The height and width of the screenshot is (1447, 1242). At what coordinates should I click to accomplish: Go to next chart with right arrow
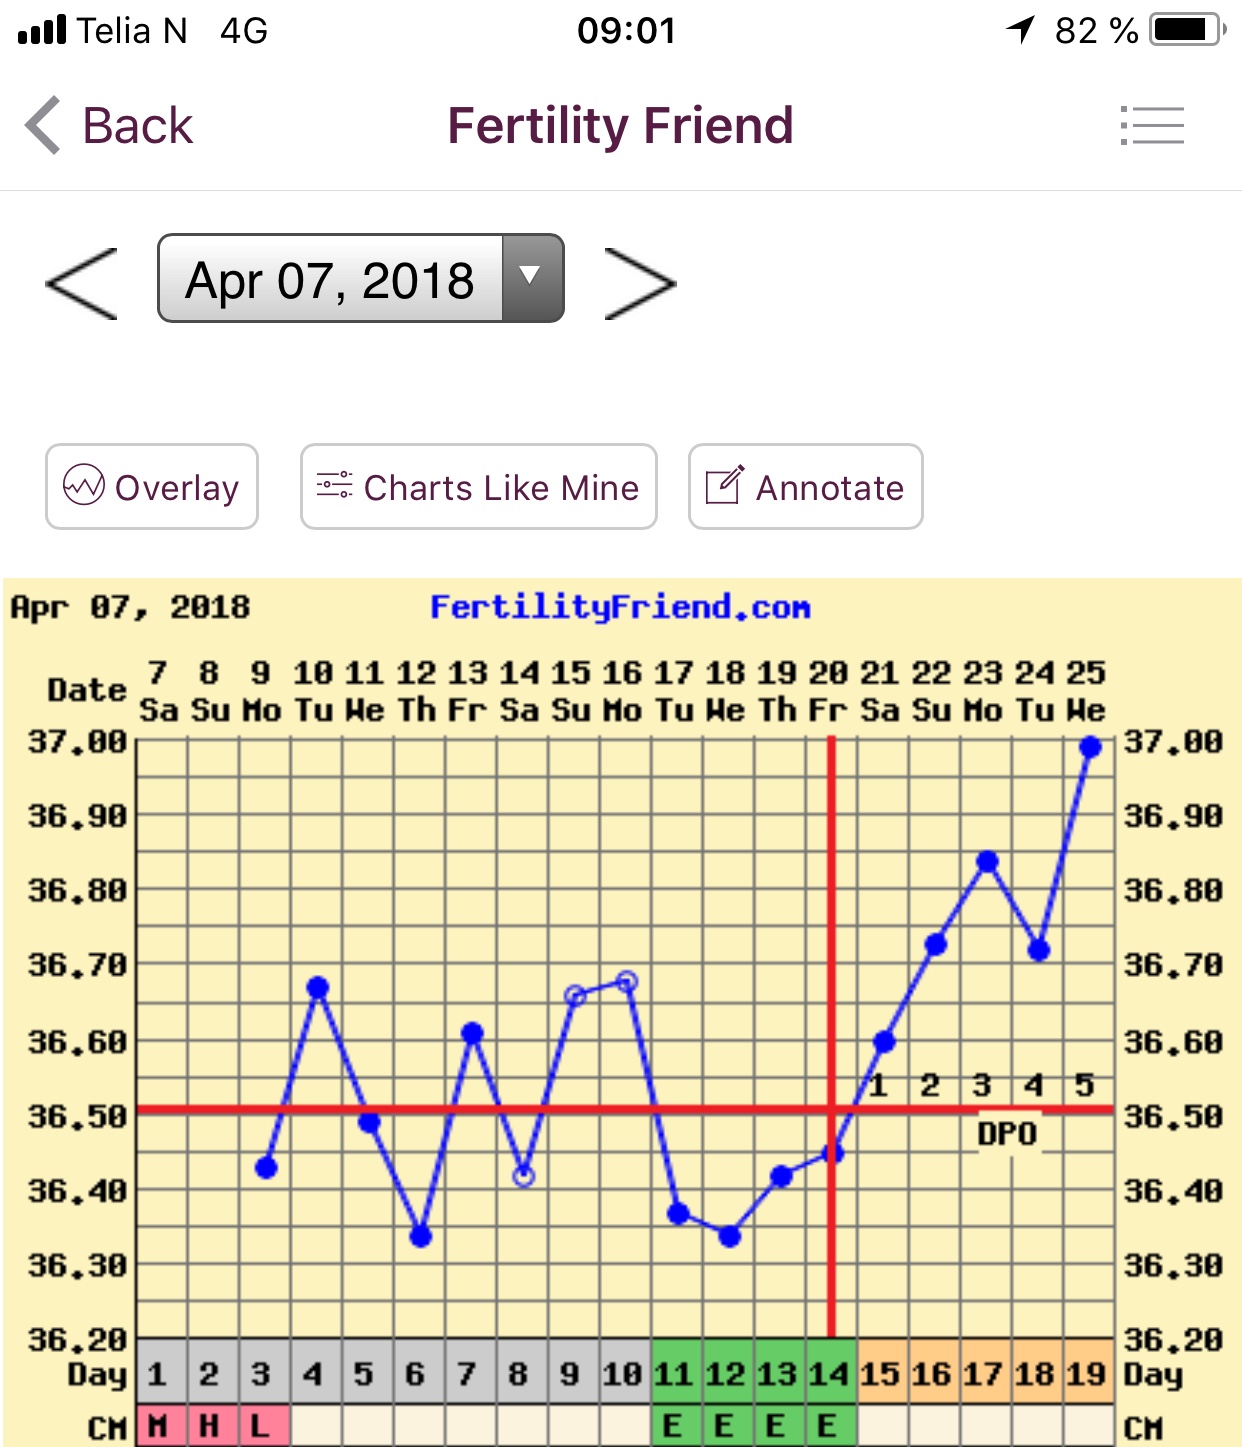[x=640, y=284]
